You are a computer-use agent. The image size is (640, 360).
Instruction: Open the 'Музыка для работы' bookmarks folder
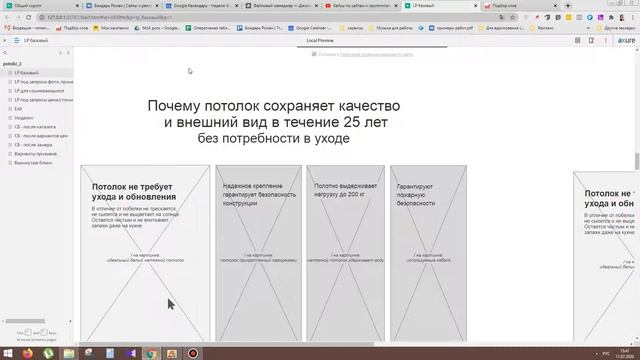391,28
